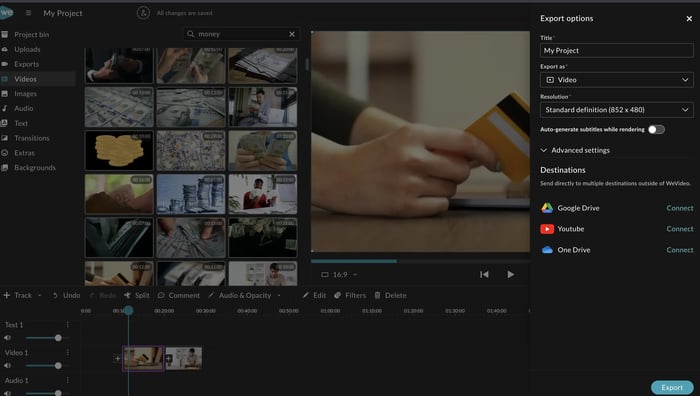Screen dimensions: 700x396
Task: Click the media library scrollbar
Action: (307, 65)
